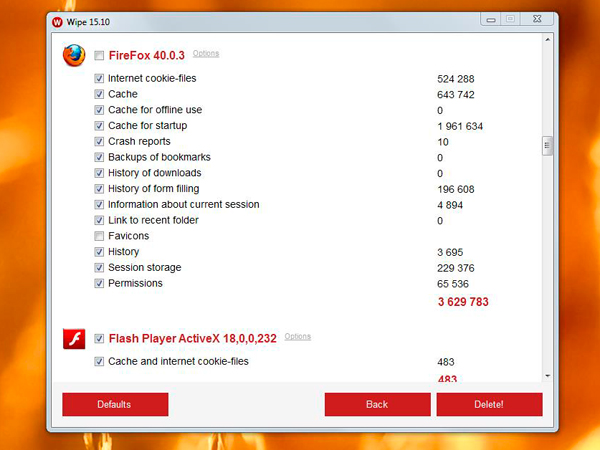
Task: Uncheck Internet cookie-files checkbox
Action: pos(99,78)
